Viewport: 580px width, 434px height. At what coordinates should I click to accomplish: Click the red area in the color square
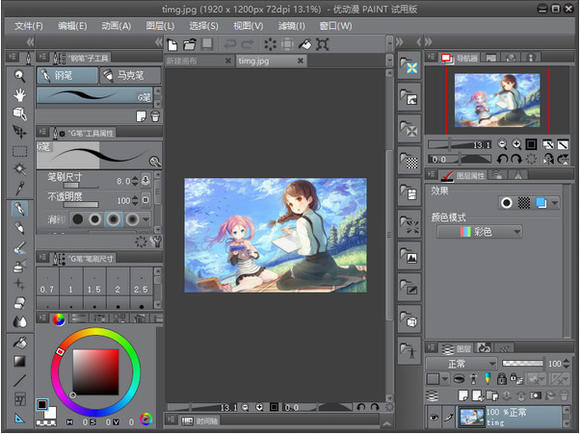point(111,357)
